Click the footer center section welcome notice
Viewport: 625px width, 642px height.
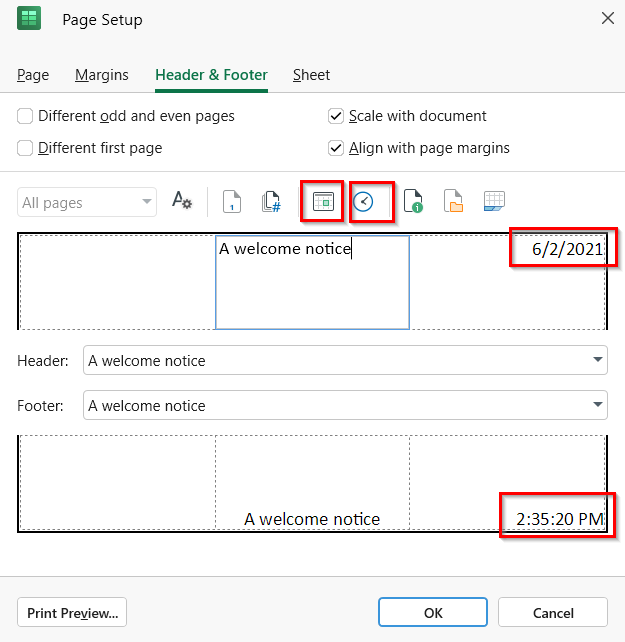(x=312, y=483)
